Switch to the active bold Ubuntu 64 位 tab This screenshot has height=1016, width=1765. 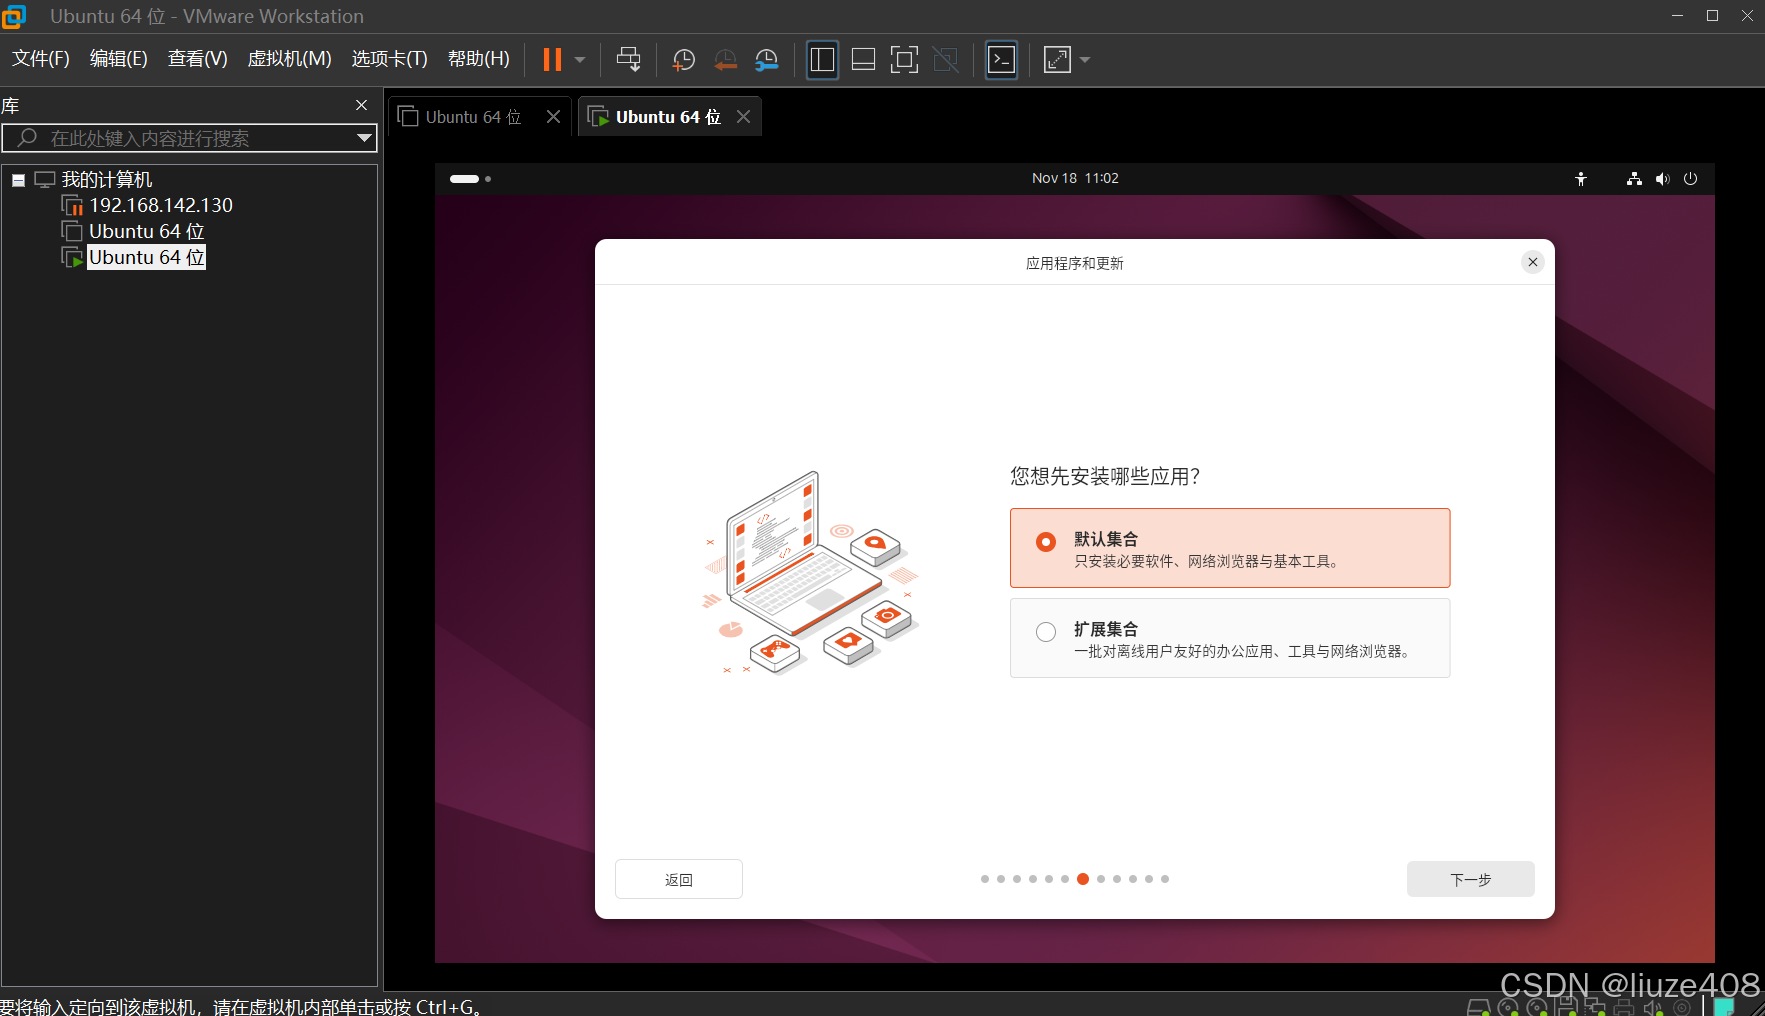(x=668, y=117)
